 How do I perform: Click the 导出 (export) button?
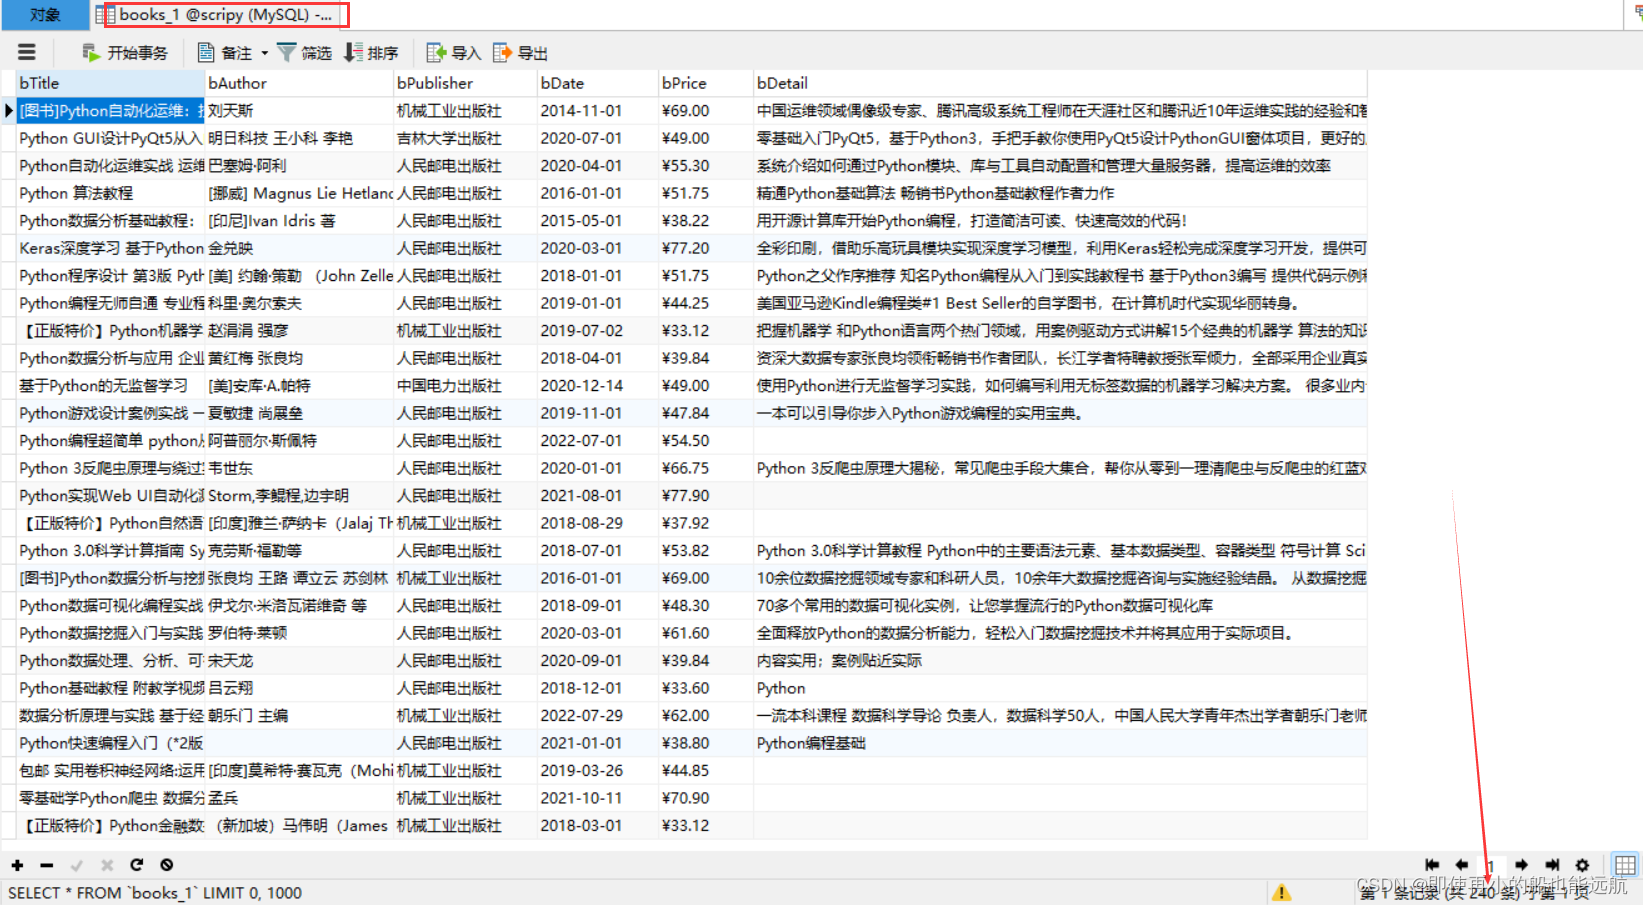(x=520, y=53)
